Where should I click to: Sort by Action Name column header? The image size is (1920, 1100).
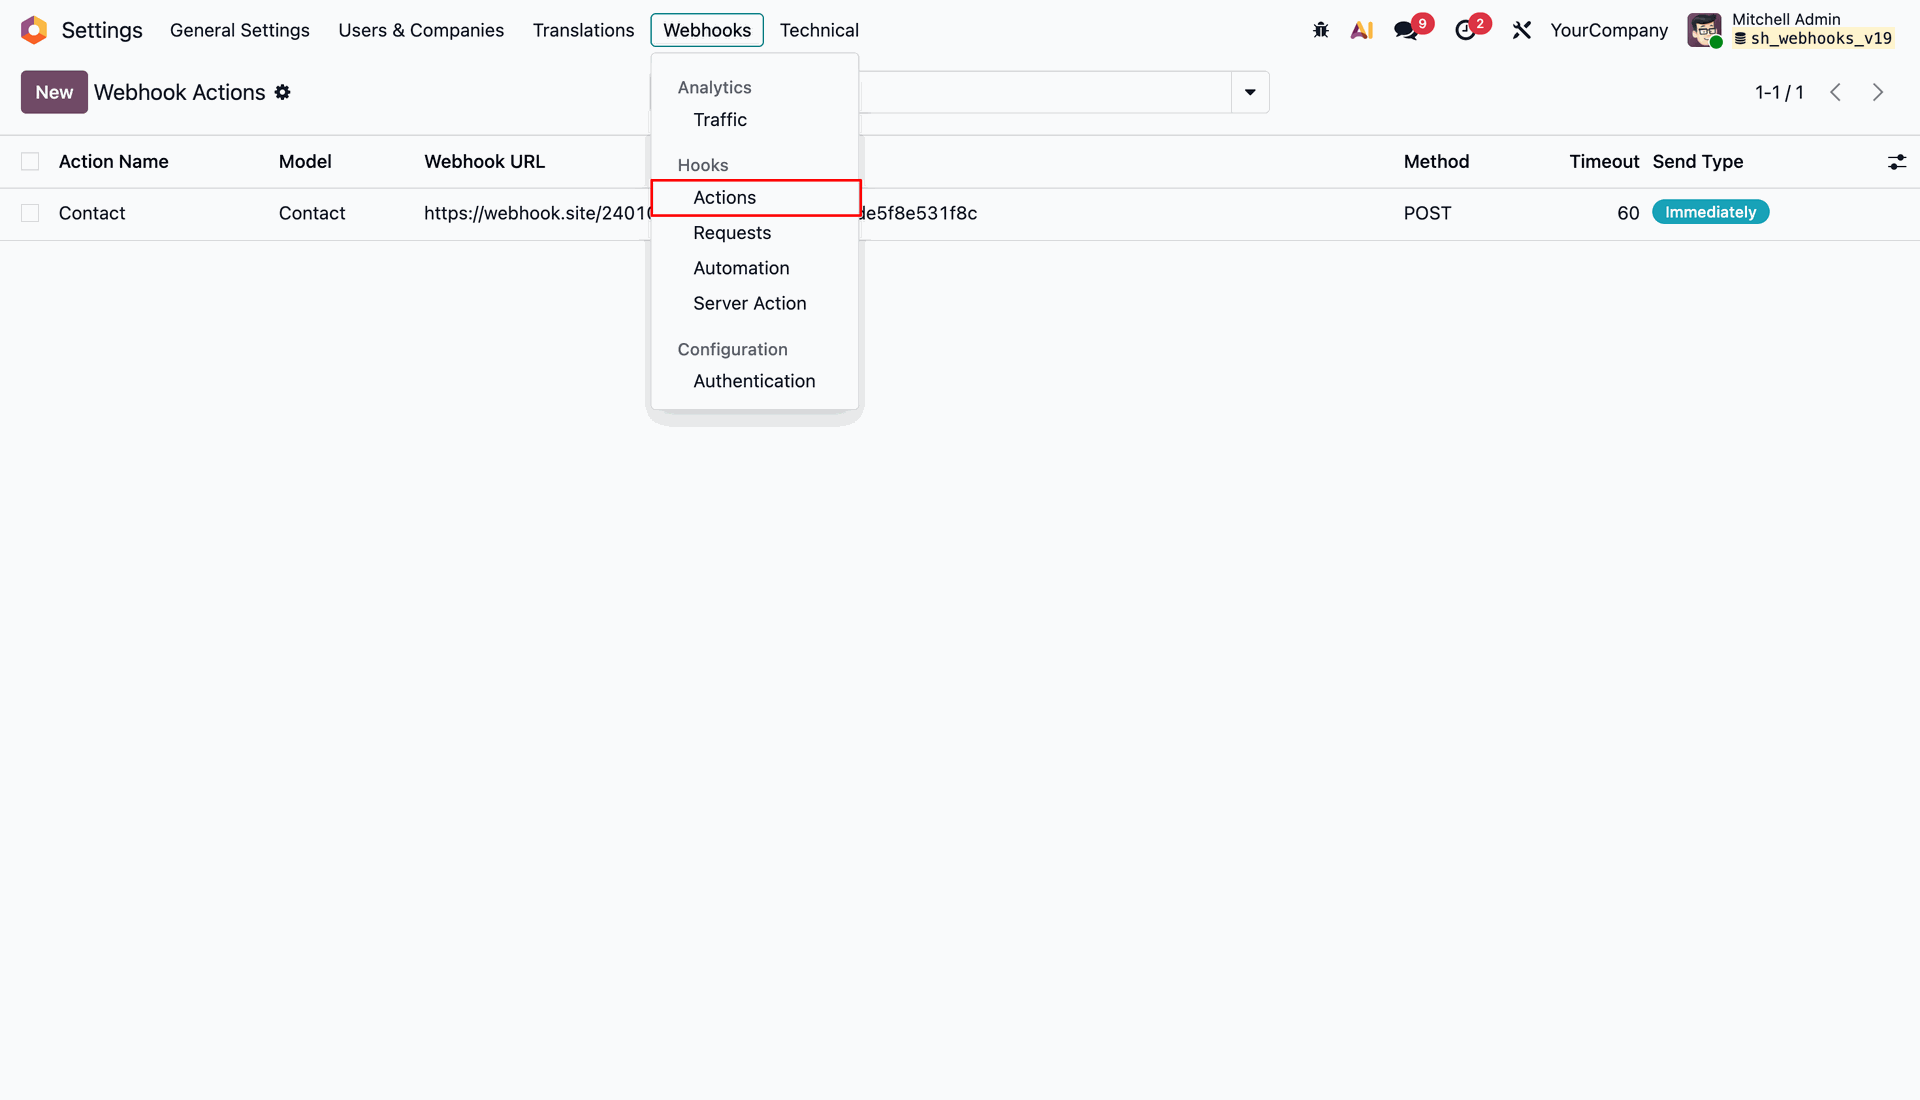[113, 162]
